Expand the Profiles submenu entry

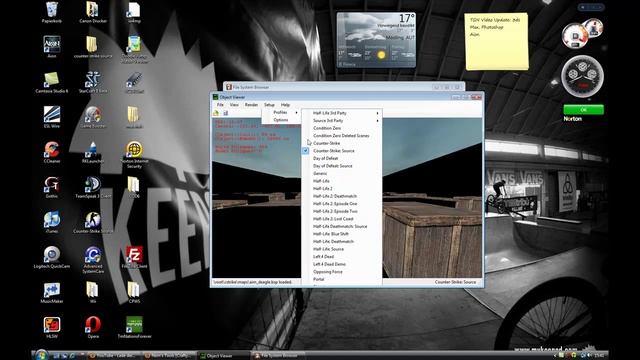point(281,112)
